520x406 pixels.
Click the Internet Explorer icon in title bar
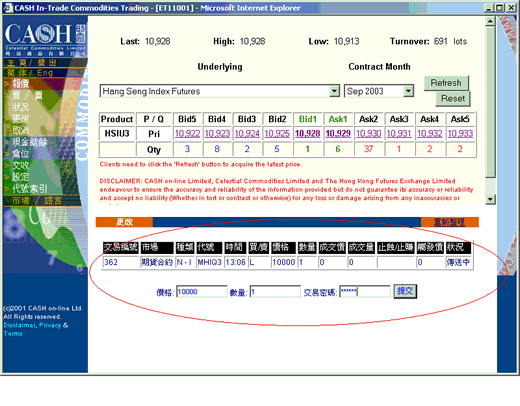tap(9, 8)
